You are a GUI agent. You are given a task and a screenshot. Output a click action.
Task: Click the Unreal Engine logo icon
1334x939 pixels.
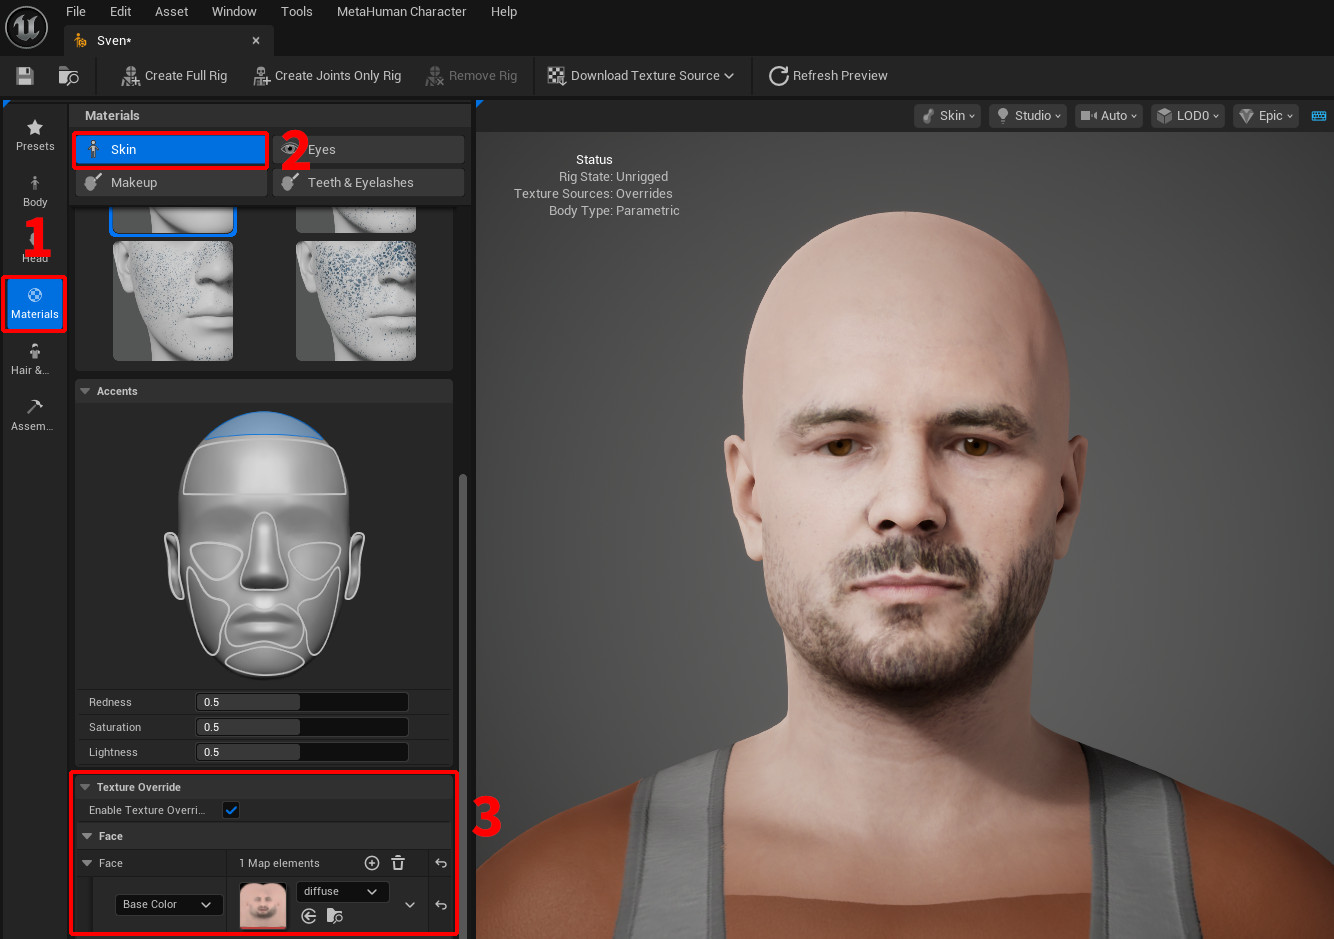point(27,27)
